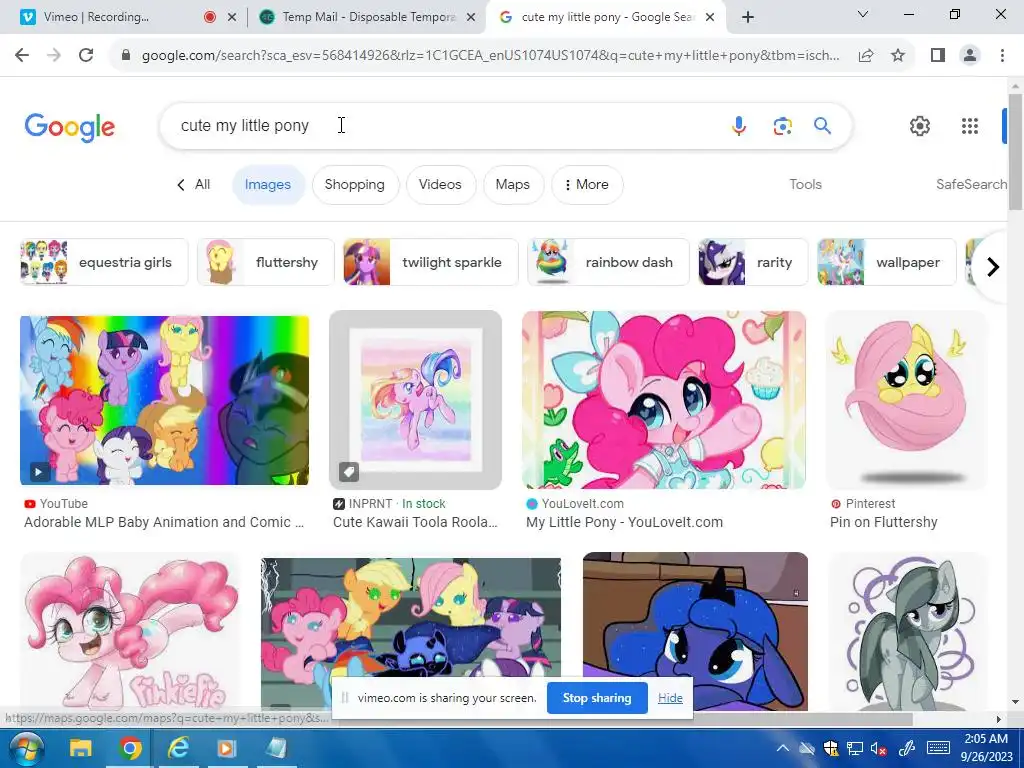Click the browser address bar URL
This screenshot has width=1024, height=768.
[490, 56]
